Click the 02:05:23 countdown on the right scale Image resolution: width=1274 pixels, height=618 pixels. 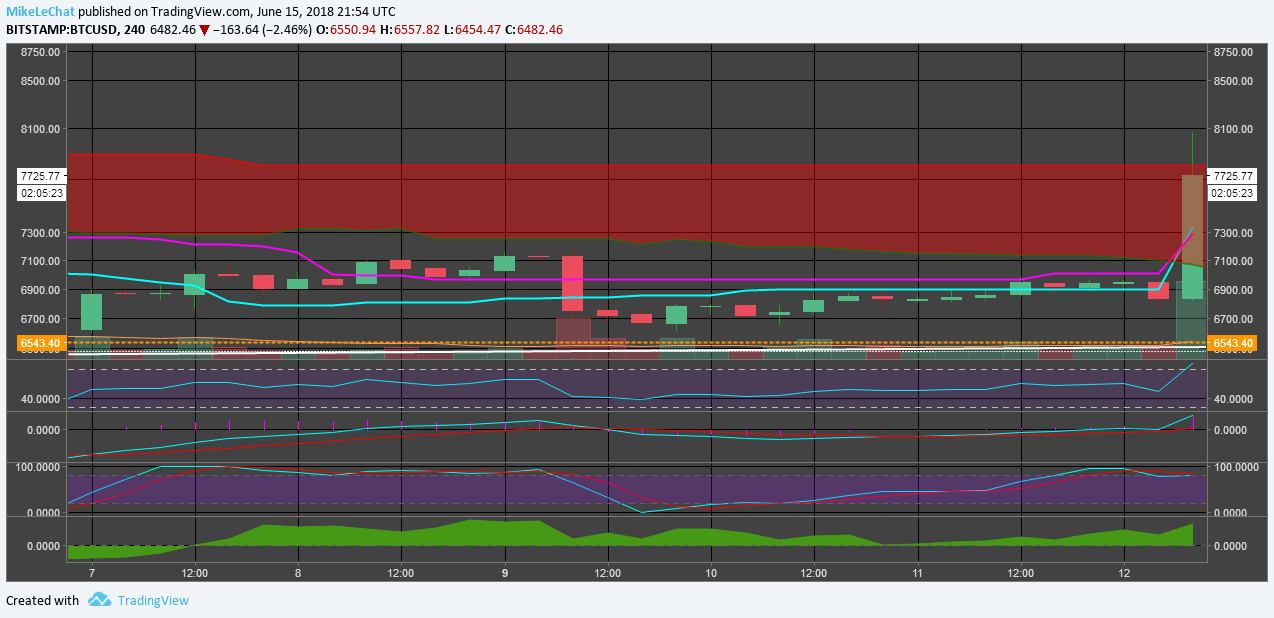[1231, 193]
